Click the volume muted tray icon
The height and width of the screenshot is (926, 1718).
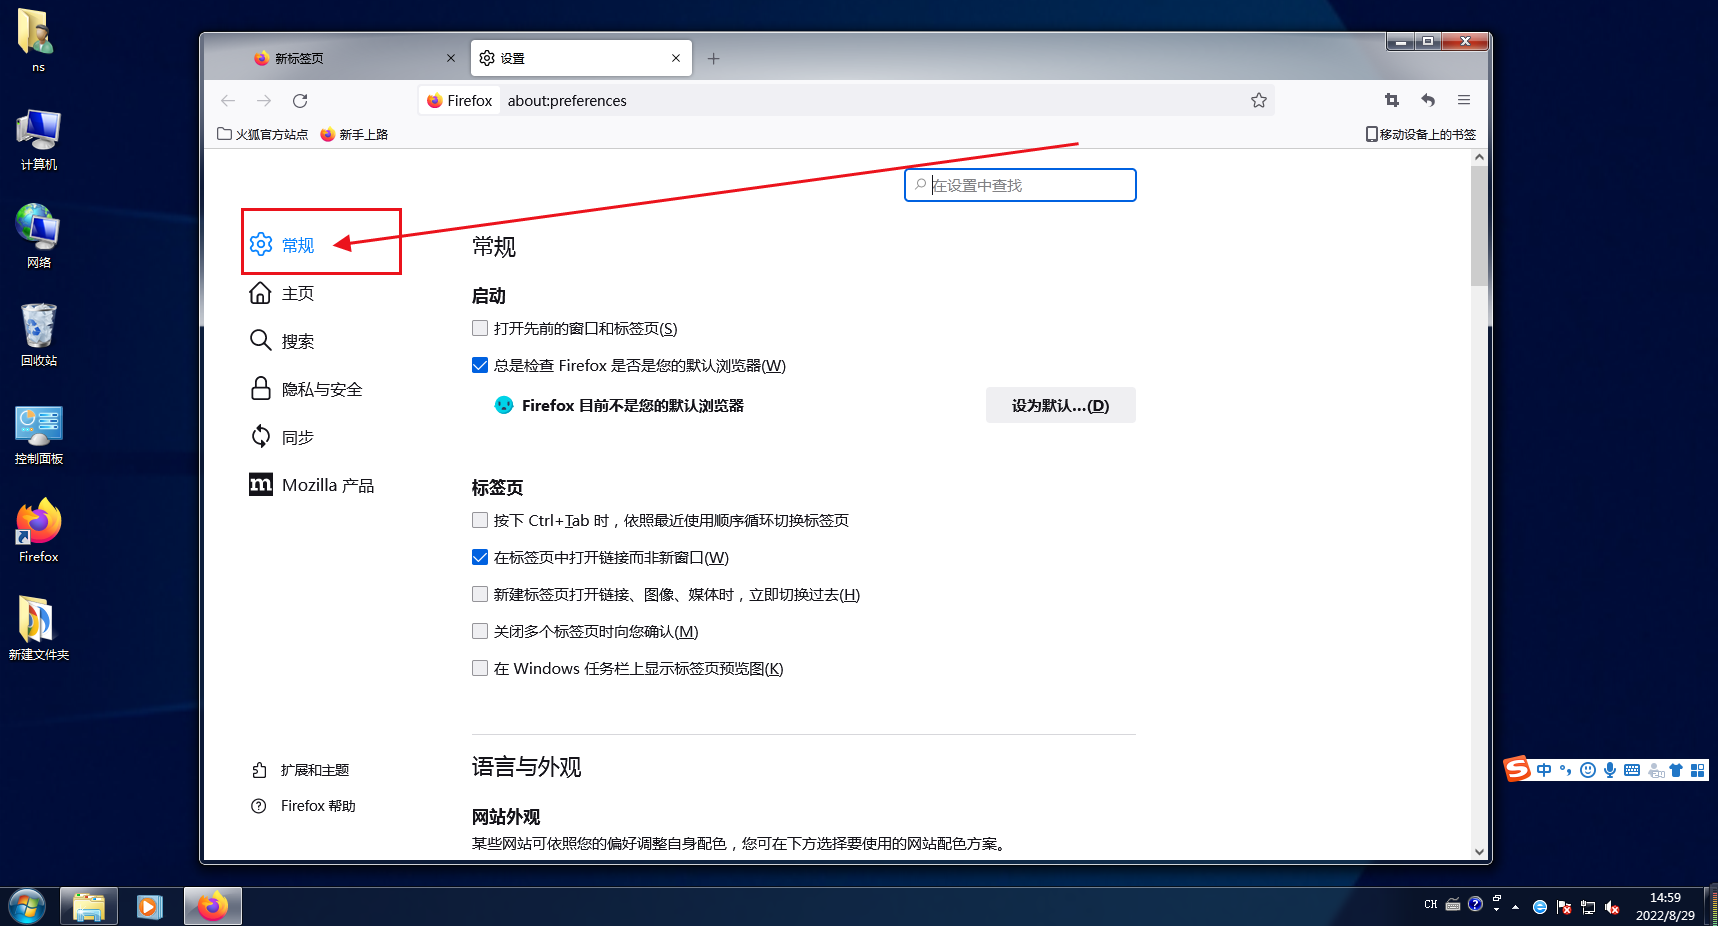1612,907
